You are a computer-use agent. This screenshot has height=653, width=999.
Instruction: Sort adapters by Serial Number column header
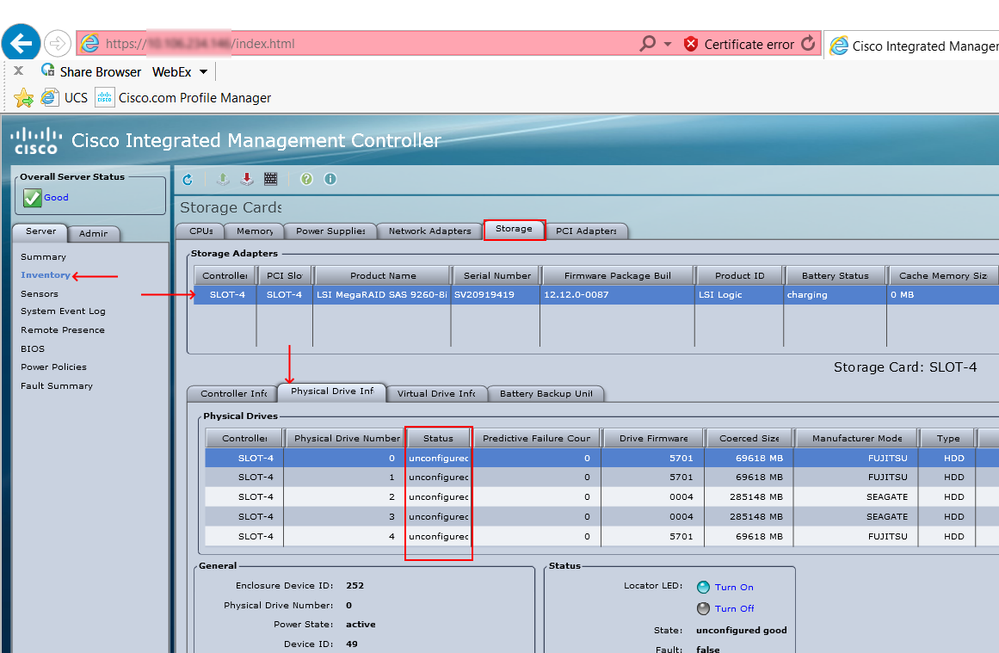point(497,276)
